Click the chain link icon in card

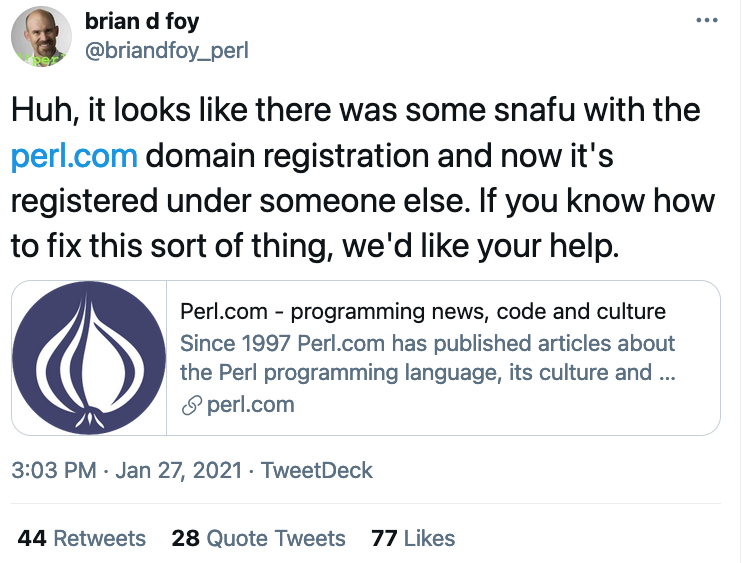coord(190,405)
